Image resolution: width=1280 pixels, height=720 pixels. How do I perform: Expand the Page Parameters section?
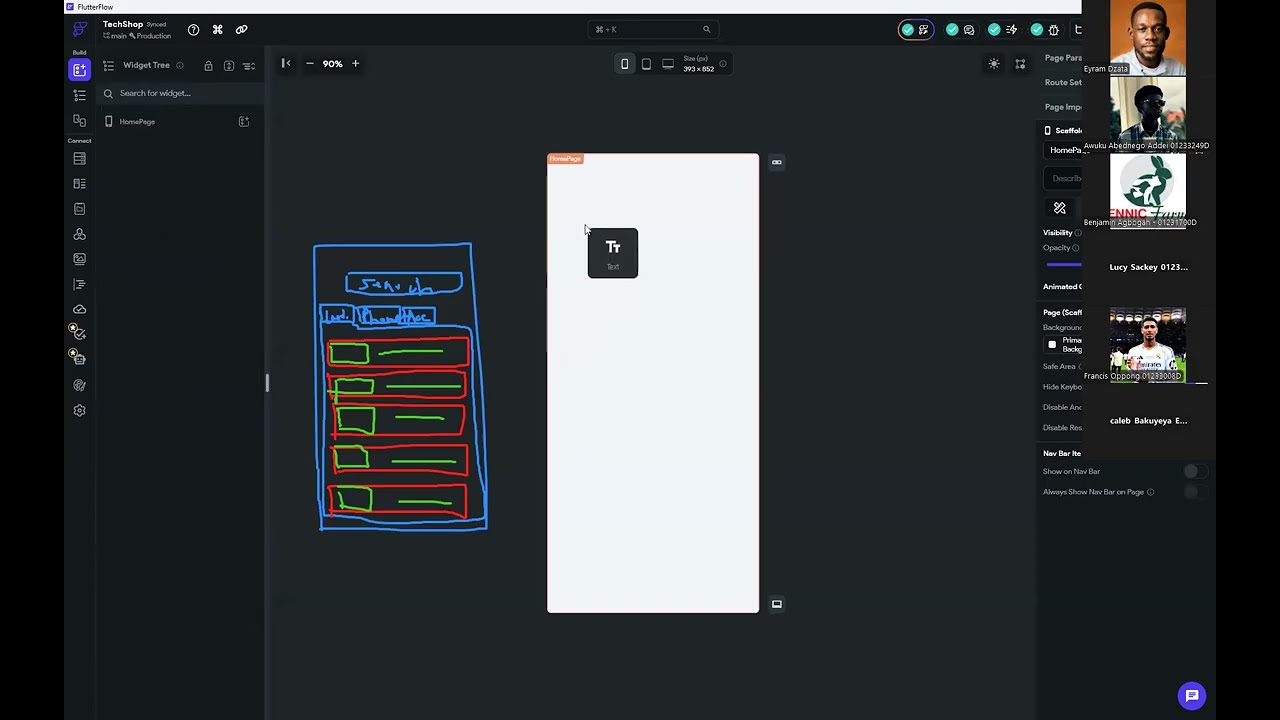point(1063,58)
